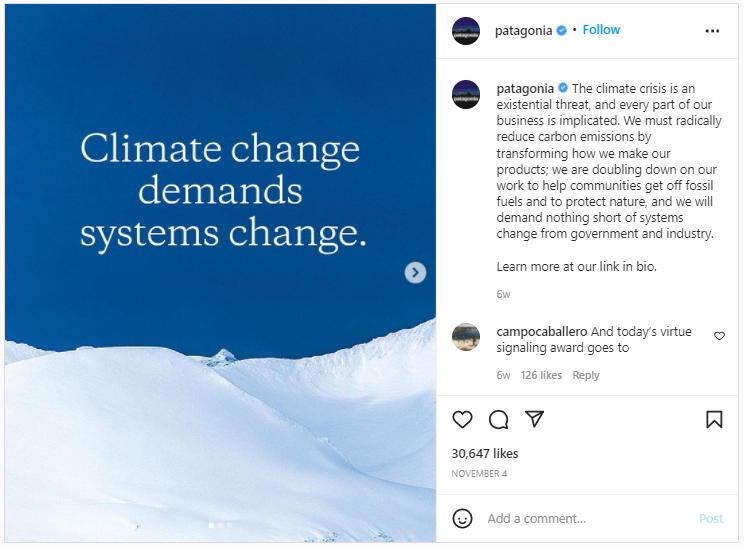Go to next carousel image arrow
The height and width of the screenshot is (548, 744).
pyautogui.click(x=415, y=272)
